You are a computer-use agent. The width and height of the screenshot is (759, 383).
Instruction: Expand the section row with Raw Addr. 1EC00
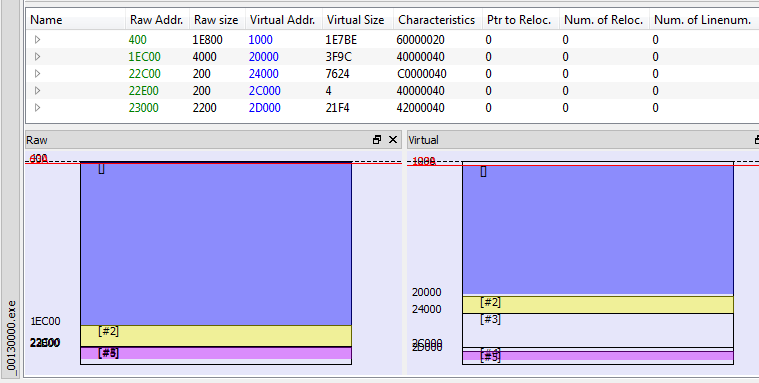pos(37,57)
